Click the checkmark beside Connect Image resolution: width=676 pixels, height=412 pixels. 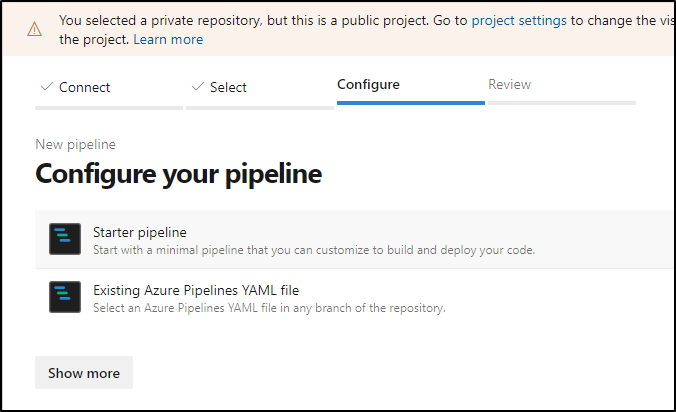point(47,87)
